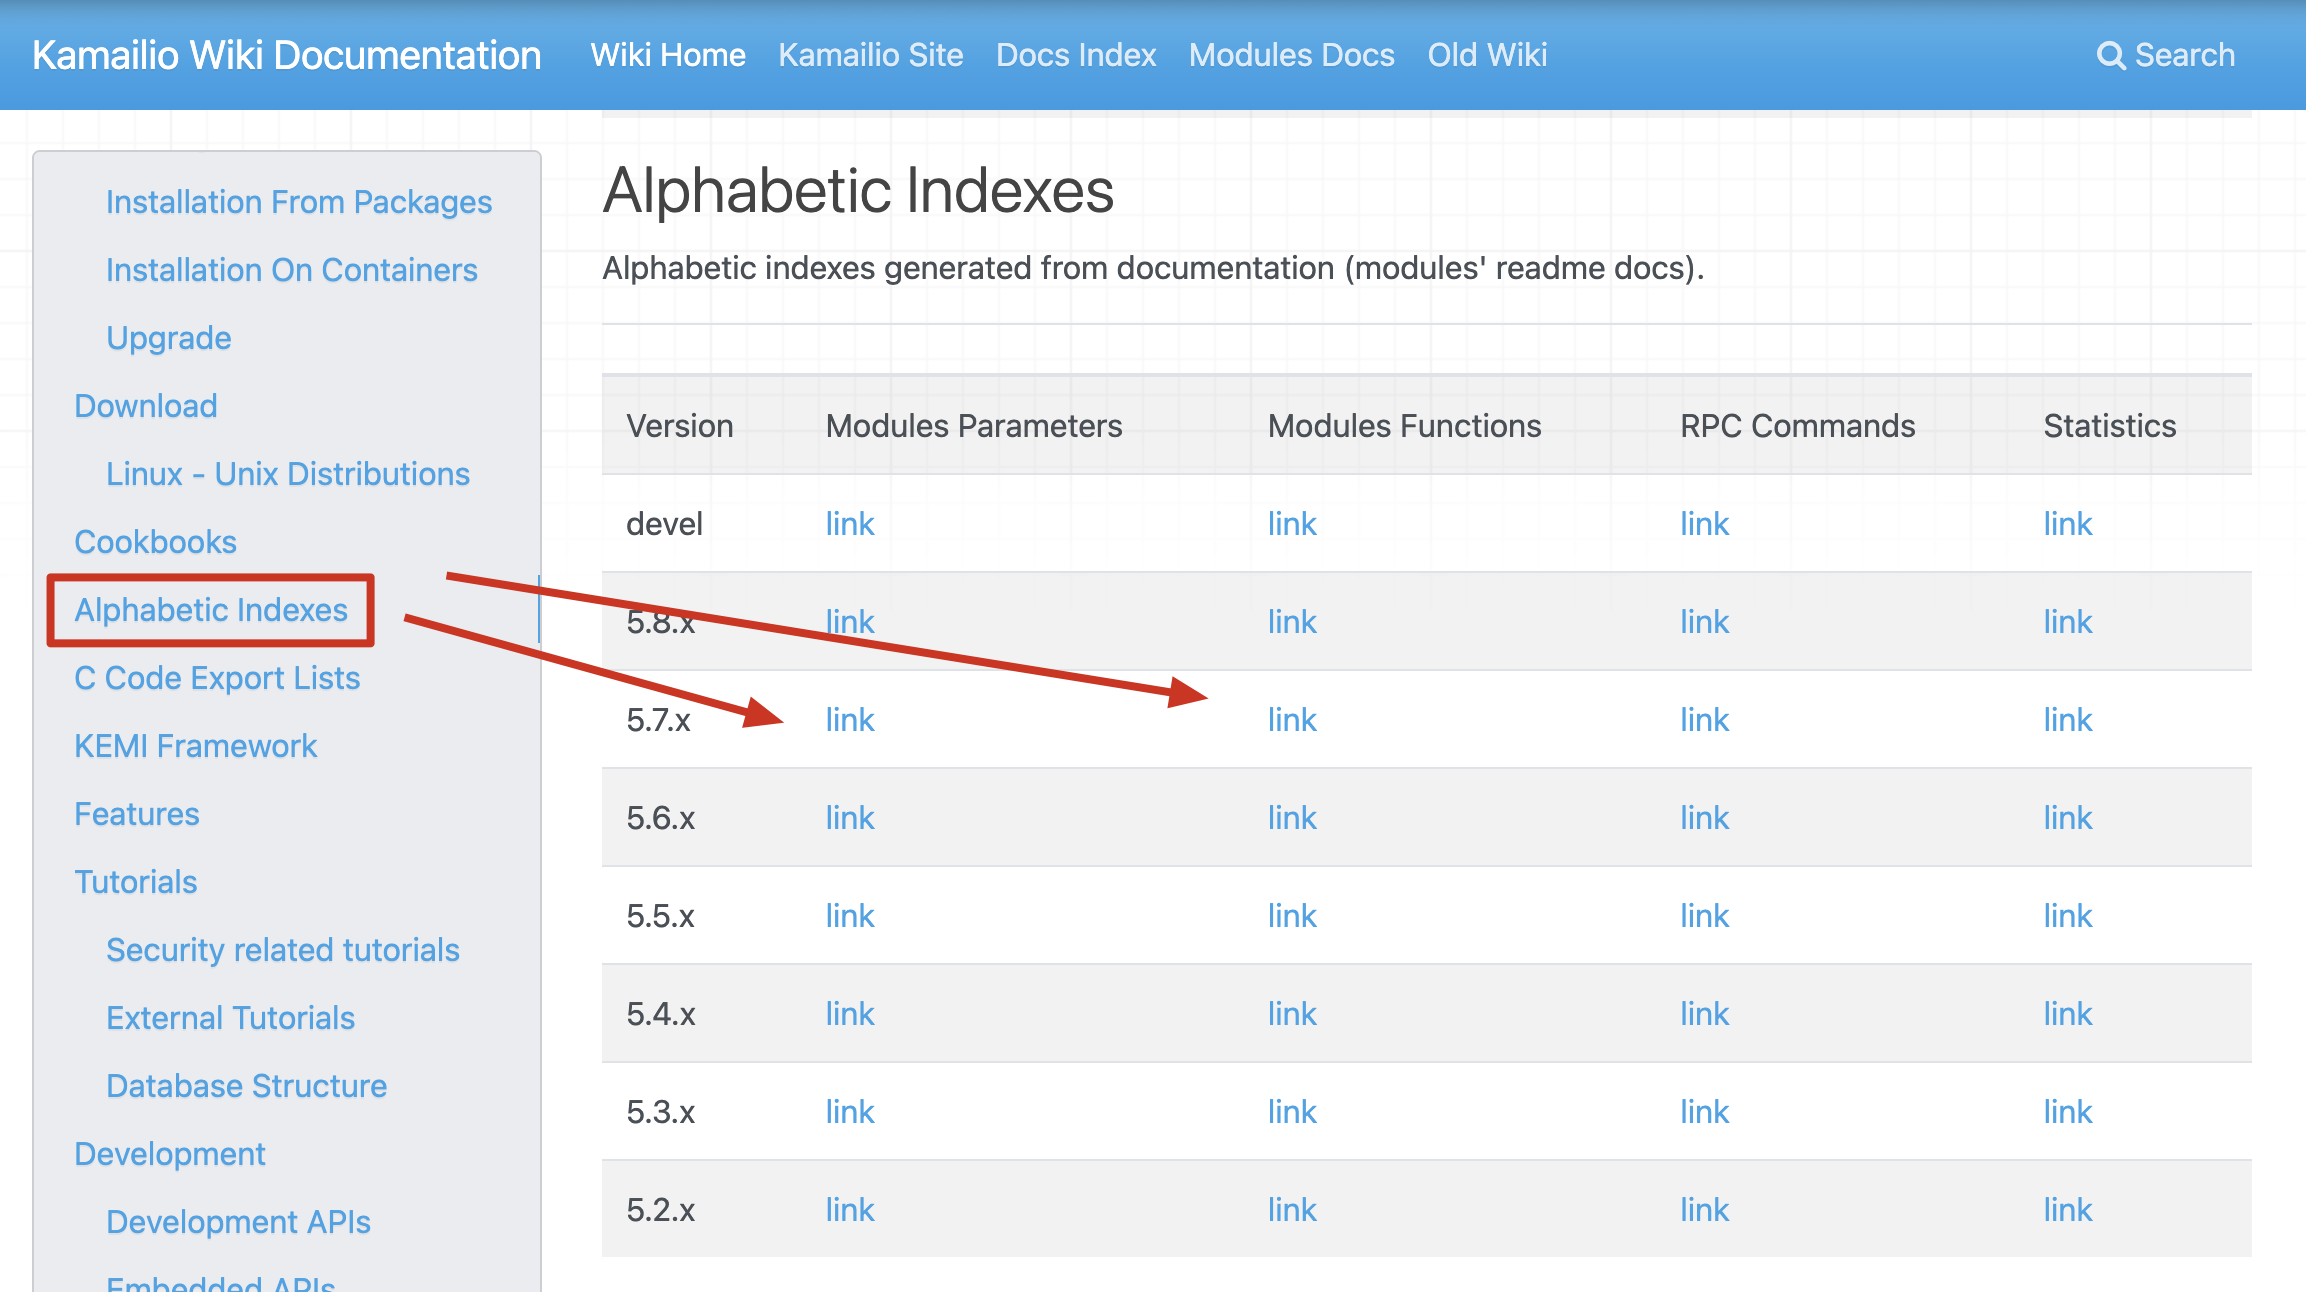Open Kamailio Wiki Documentation site title
2306x1292 pixels.
286,56
